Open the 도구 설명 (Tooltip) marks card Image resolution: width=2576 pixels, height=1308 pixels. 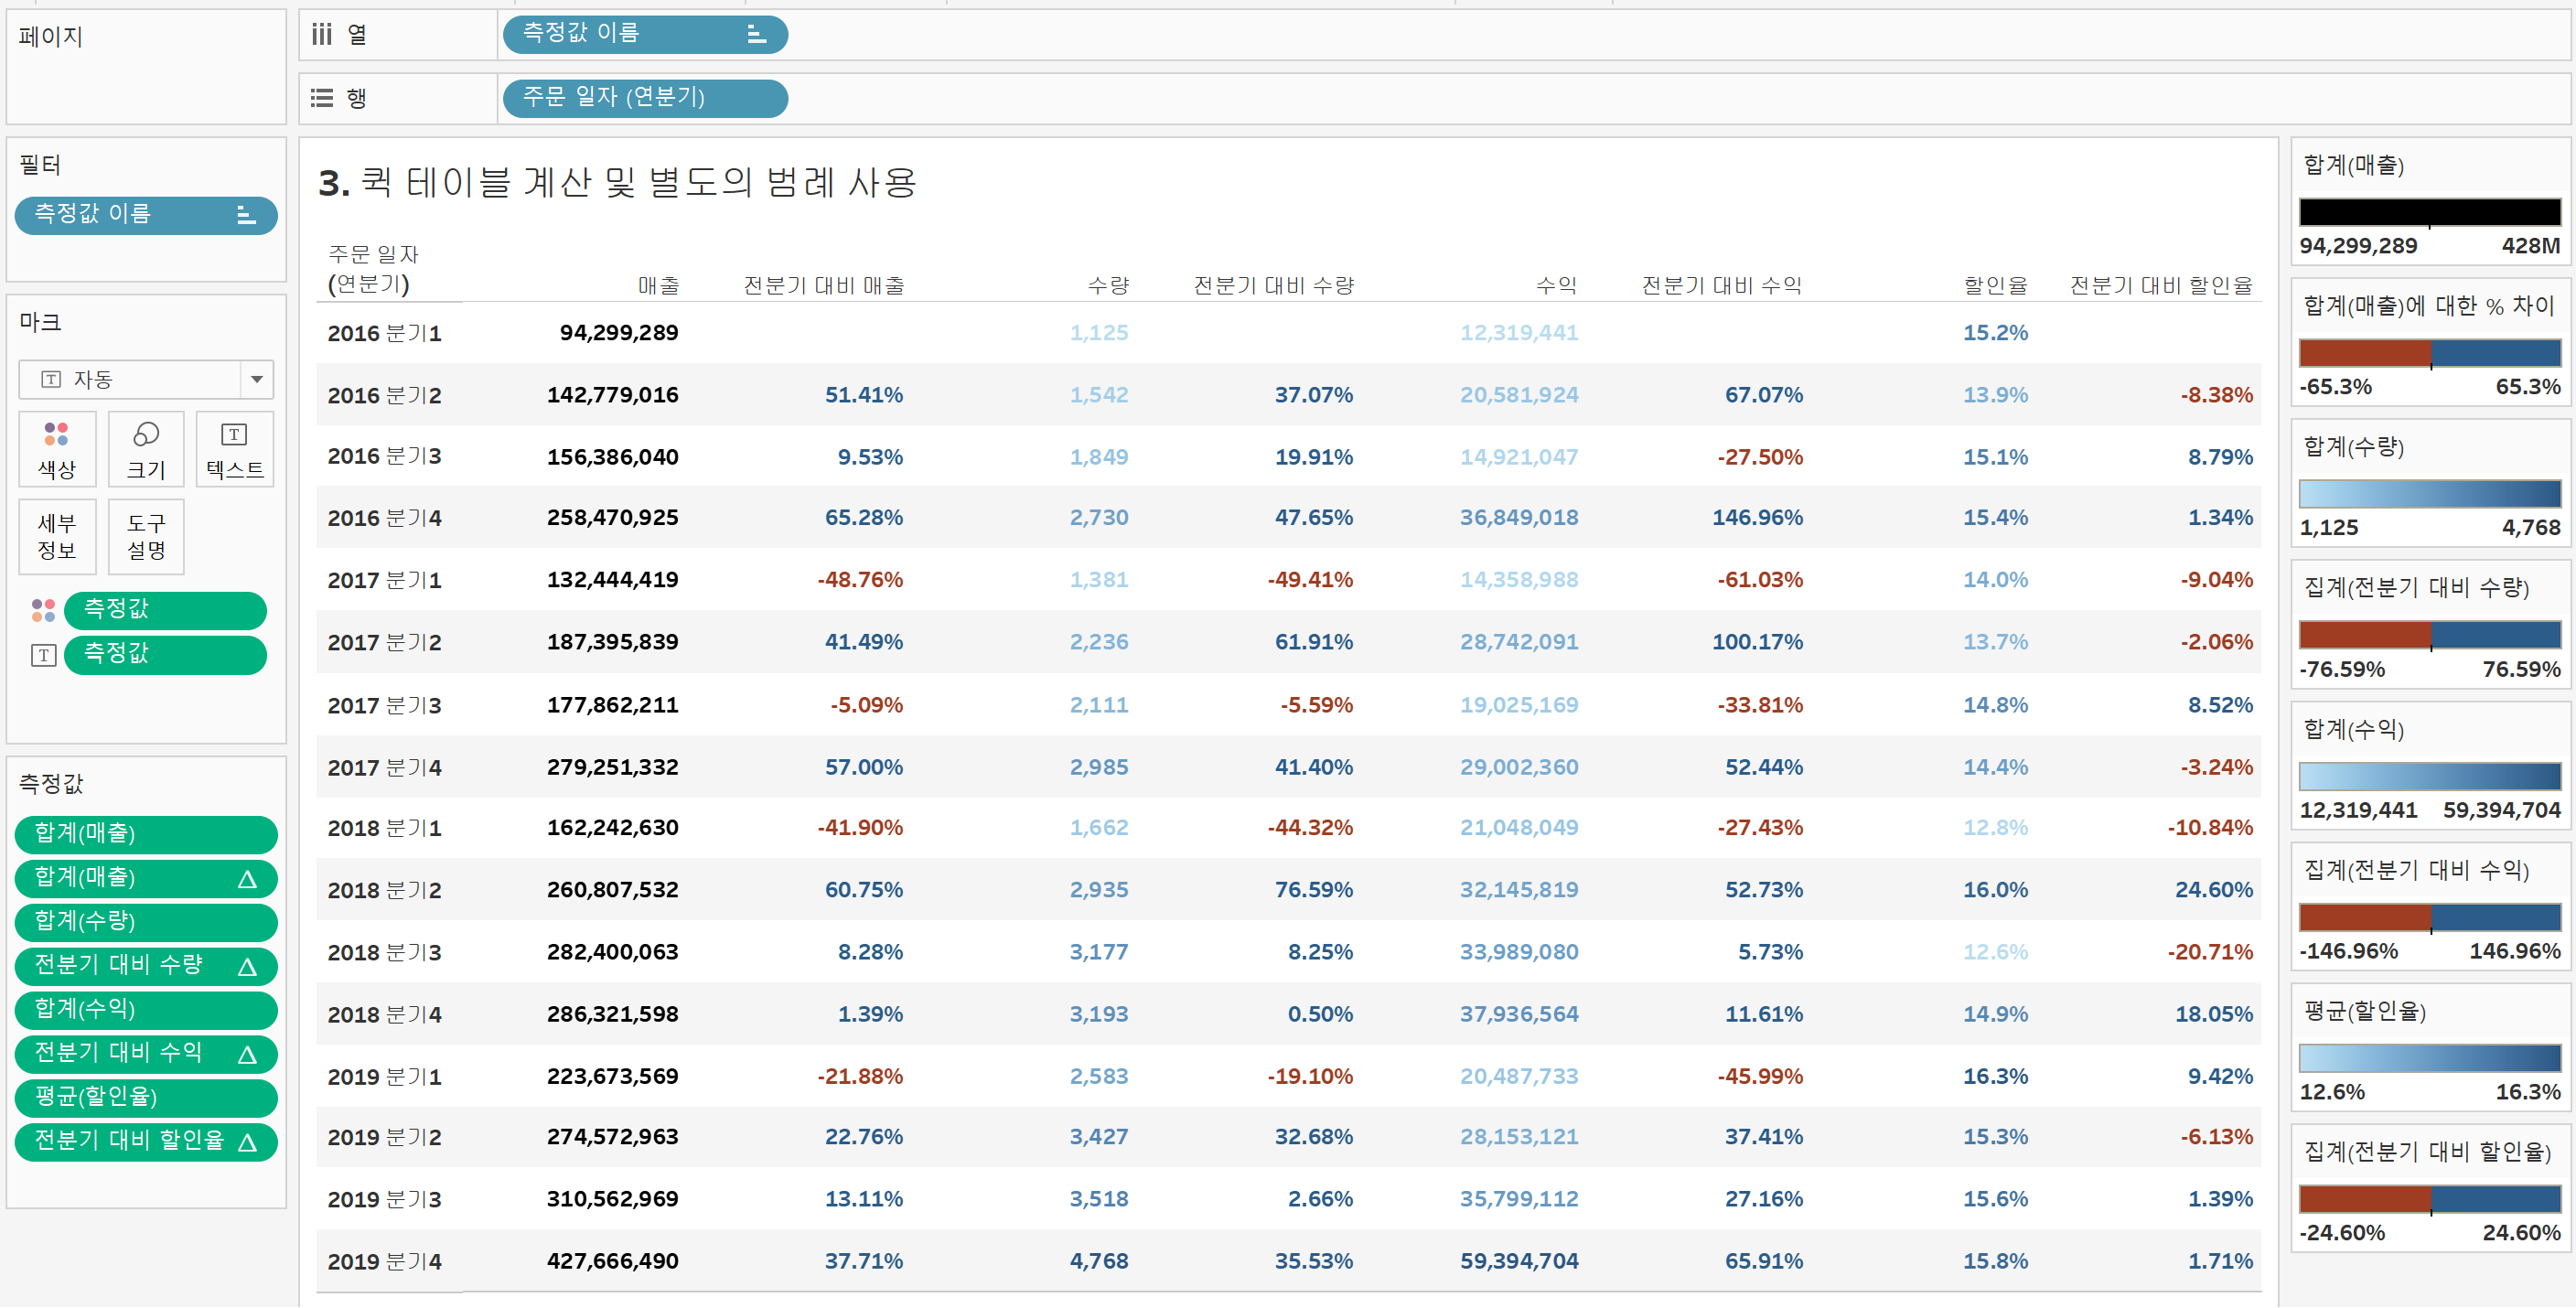146,536
